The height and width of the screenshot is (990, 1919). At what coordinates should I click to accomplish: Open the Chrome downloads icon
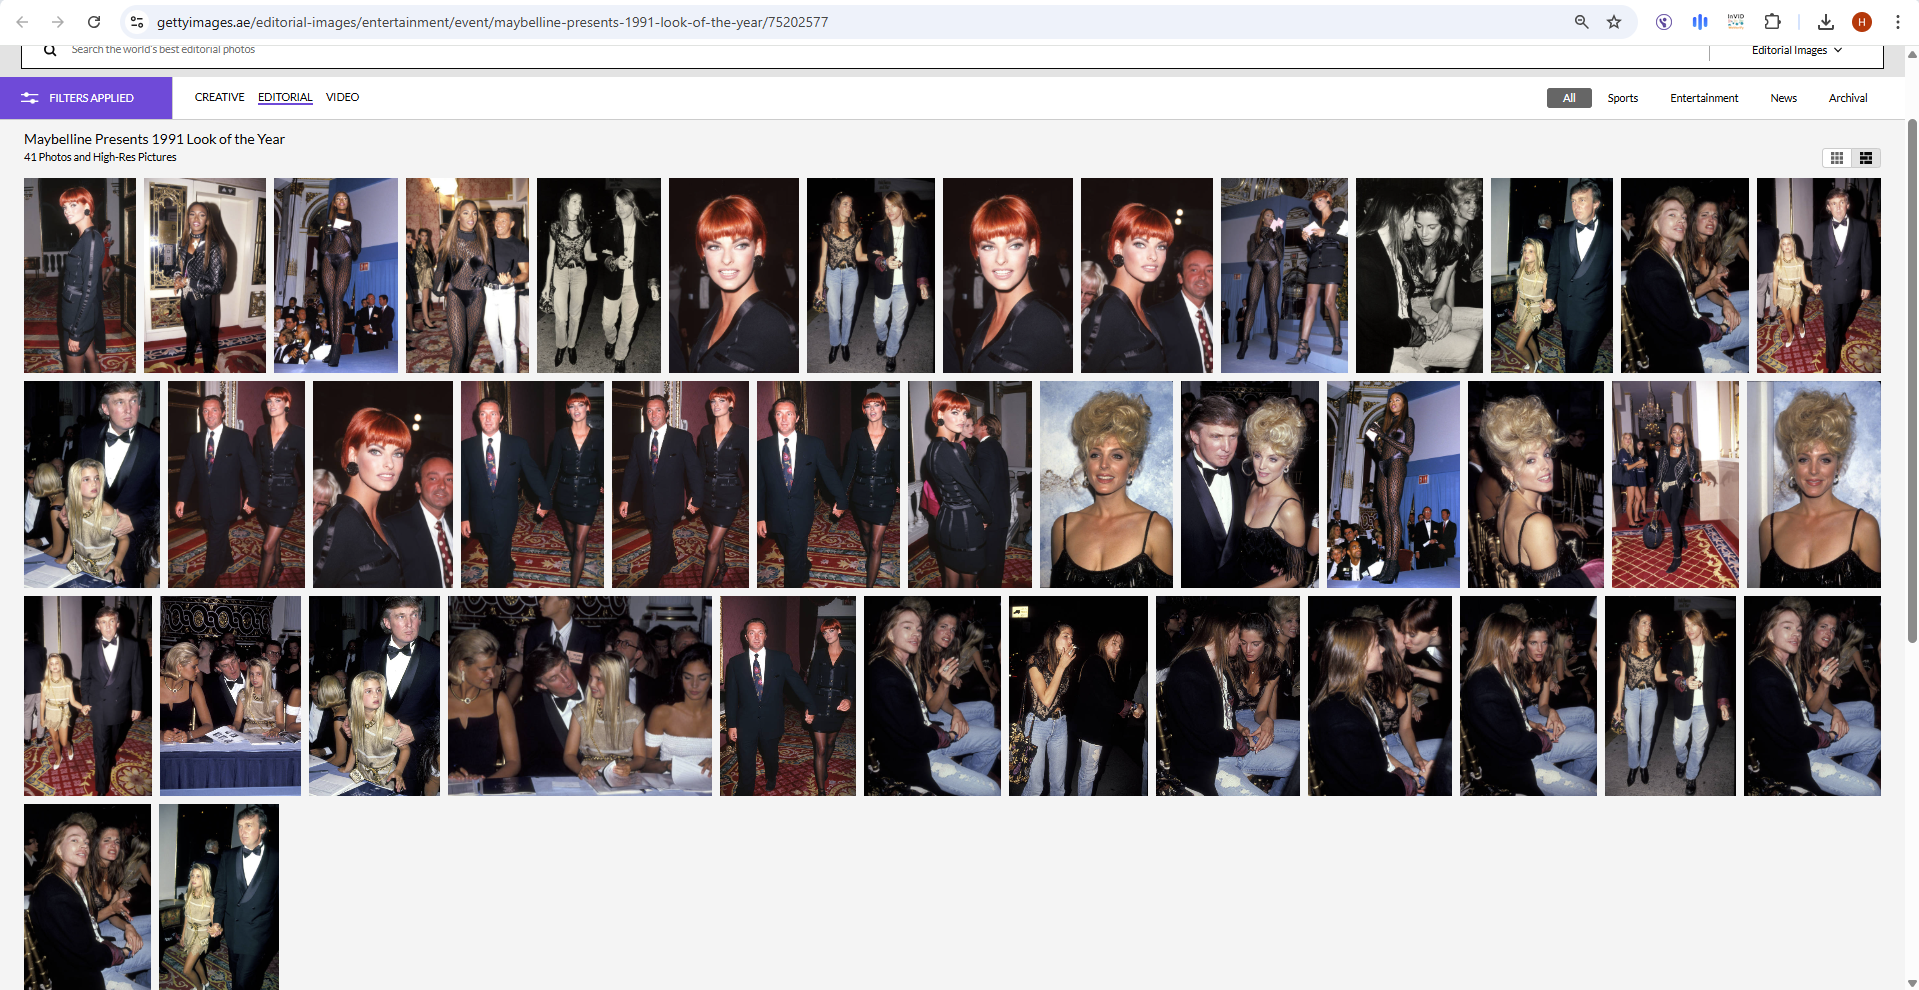pyautogui.click(x=1825, y=22)
